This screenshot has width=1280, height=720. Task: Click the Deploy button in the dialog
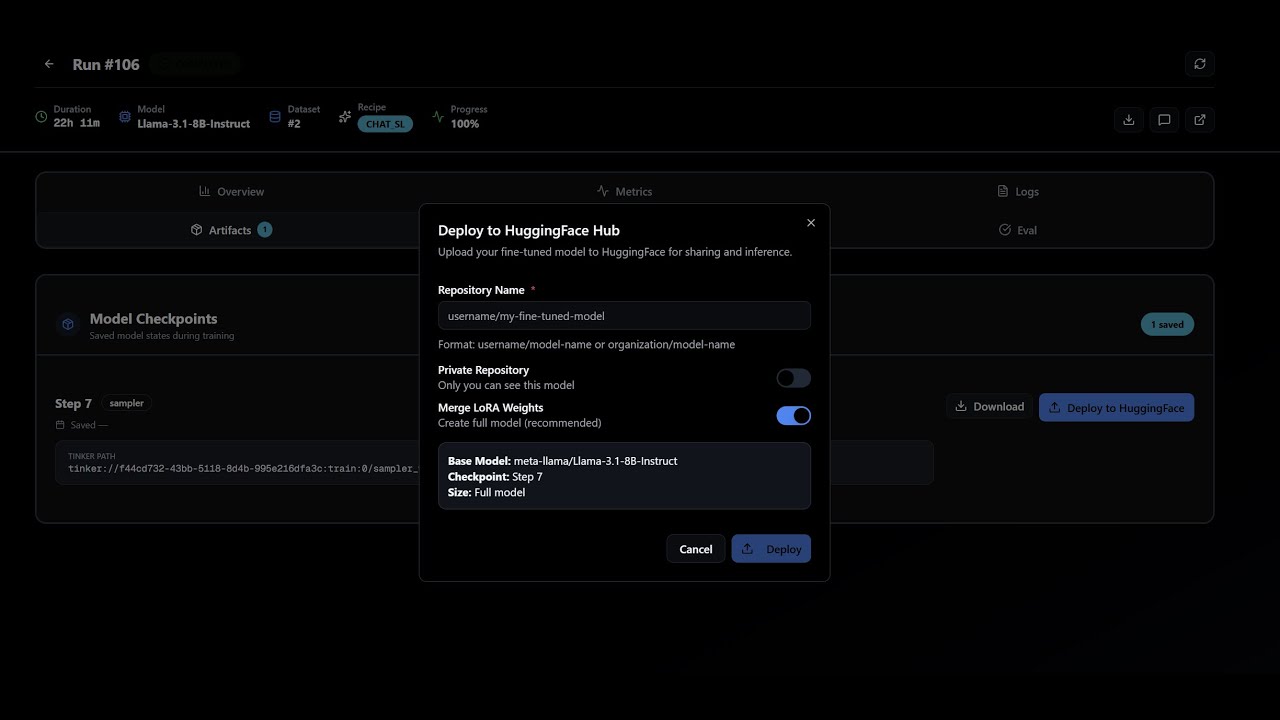(771, 549)
